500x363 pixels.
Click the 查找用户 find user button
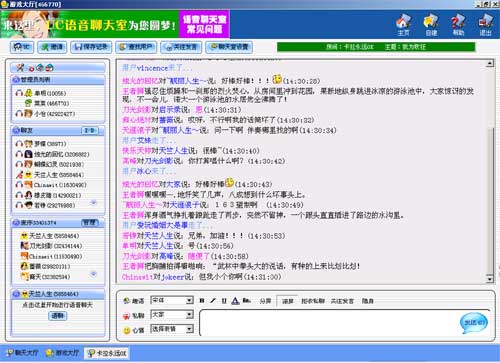tap(136, 47)
